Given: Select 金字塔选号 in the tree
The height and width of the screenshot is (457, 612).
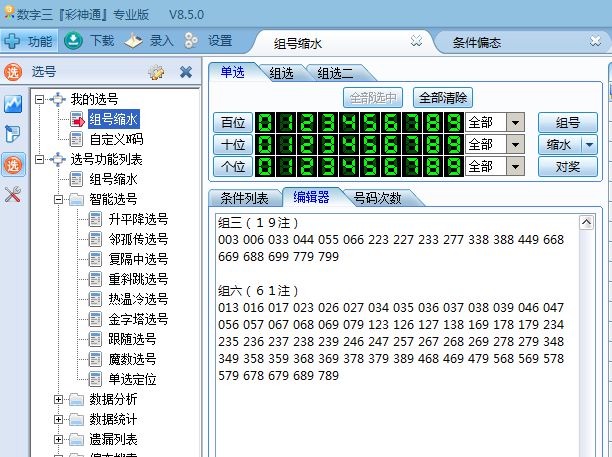Looking at the screenshot, I should [x=138, y=319].
